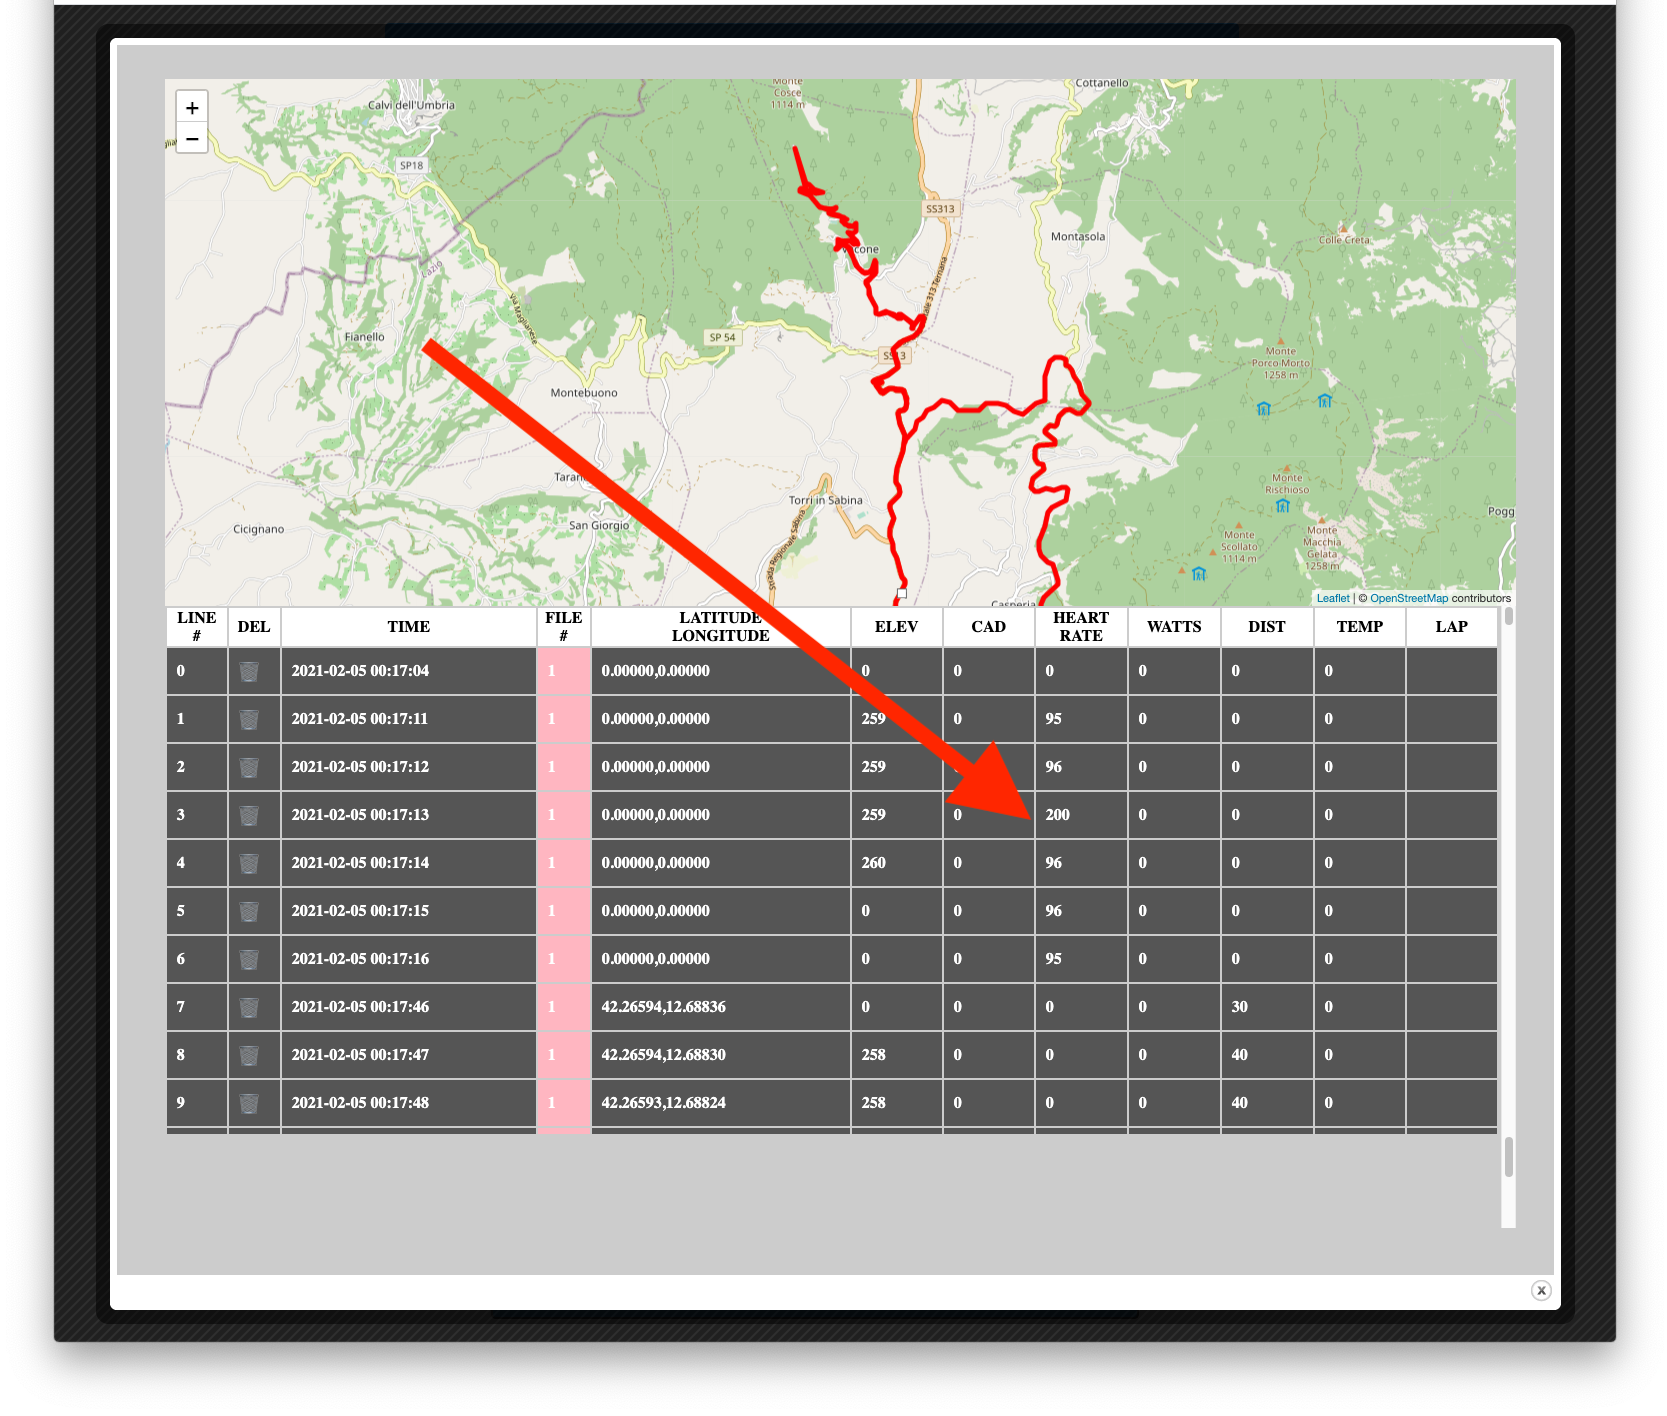Delete line 2 with trash icon
This screenshot has width=1667, height=1416.
(x=249, y=767)
